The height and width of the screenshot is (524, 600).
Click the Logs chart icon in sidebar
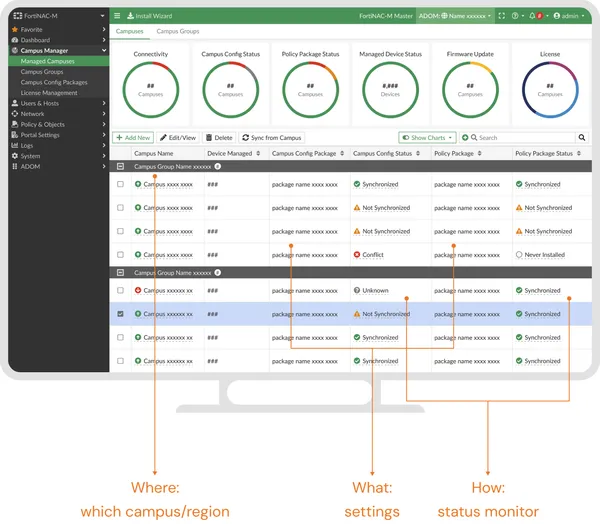(x=15, y=145)
